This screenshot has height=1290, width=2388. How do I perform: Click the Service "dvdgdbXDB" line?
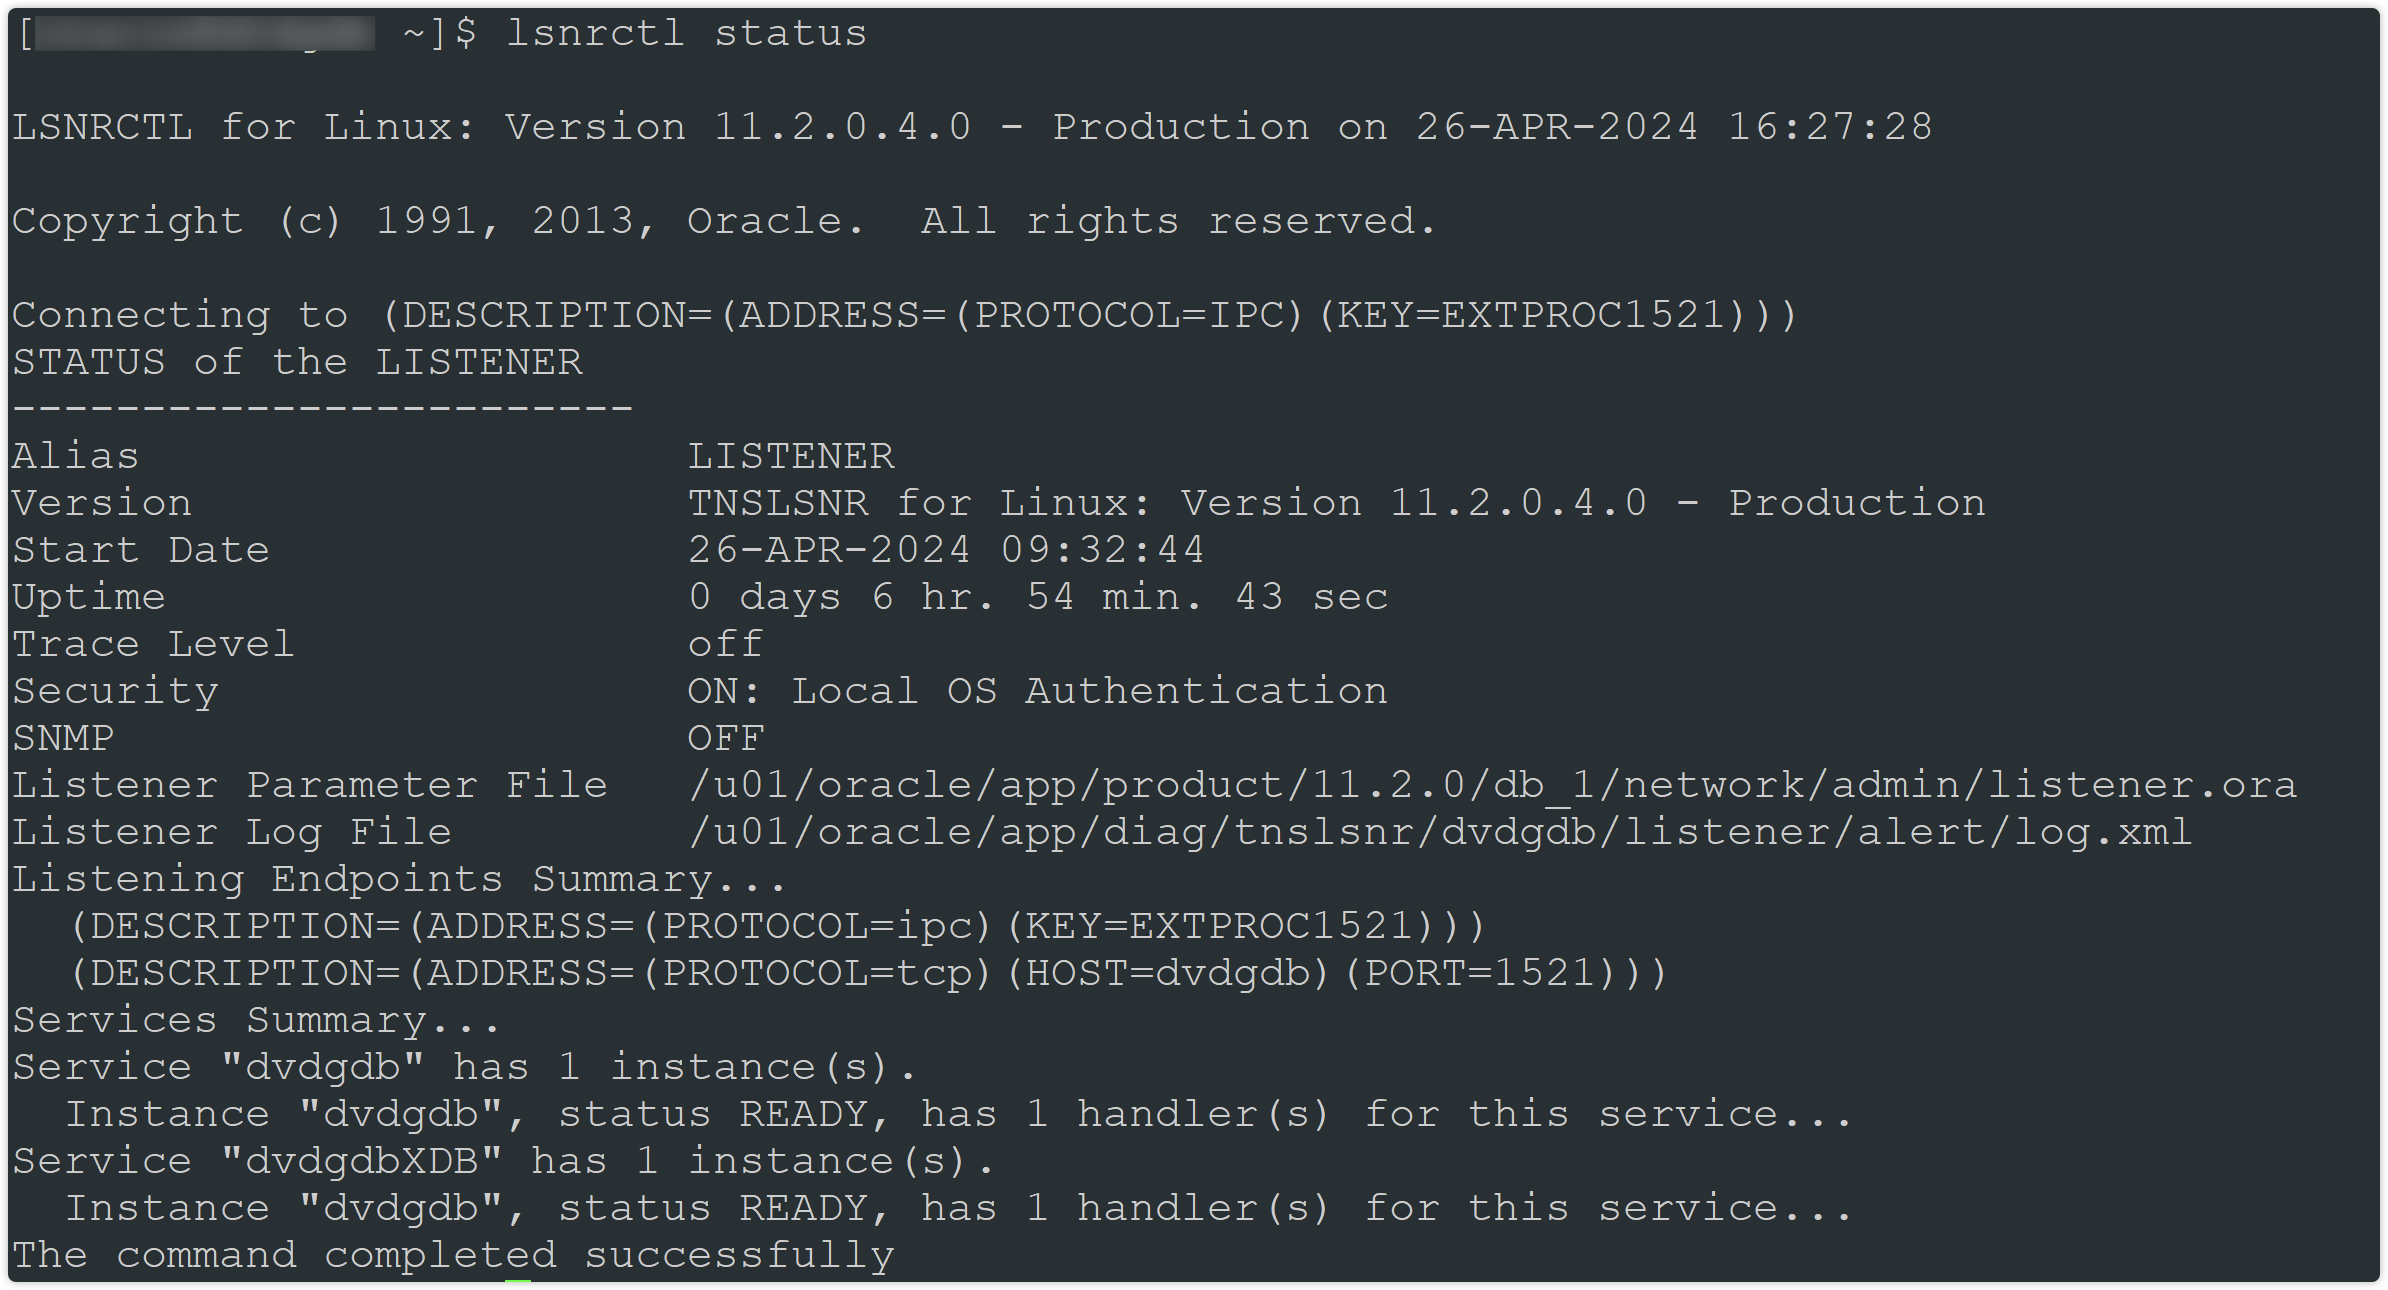click(x=503, y=1161)
